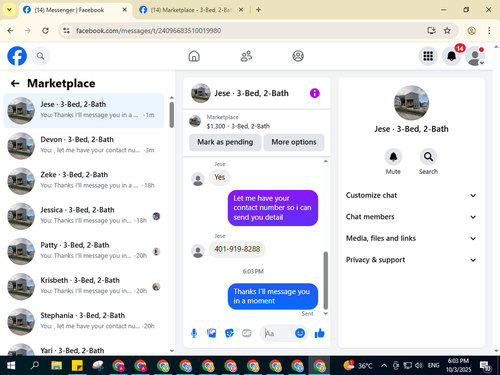
Task: Install app icon in address bar
Action: point(431,31)
